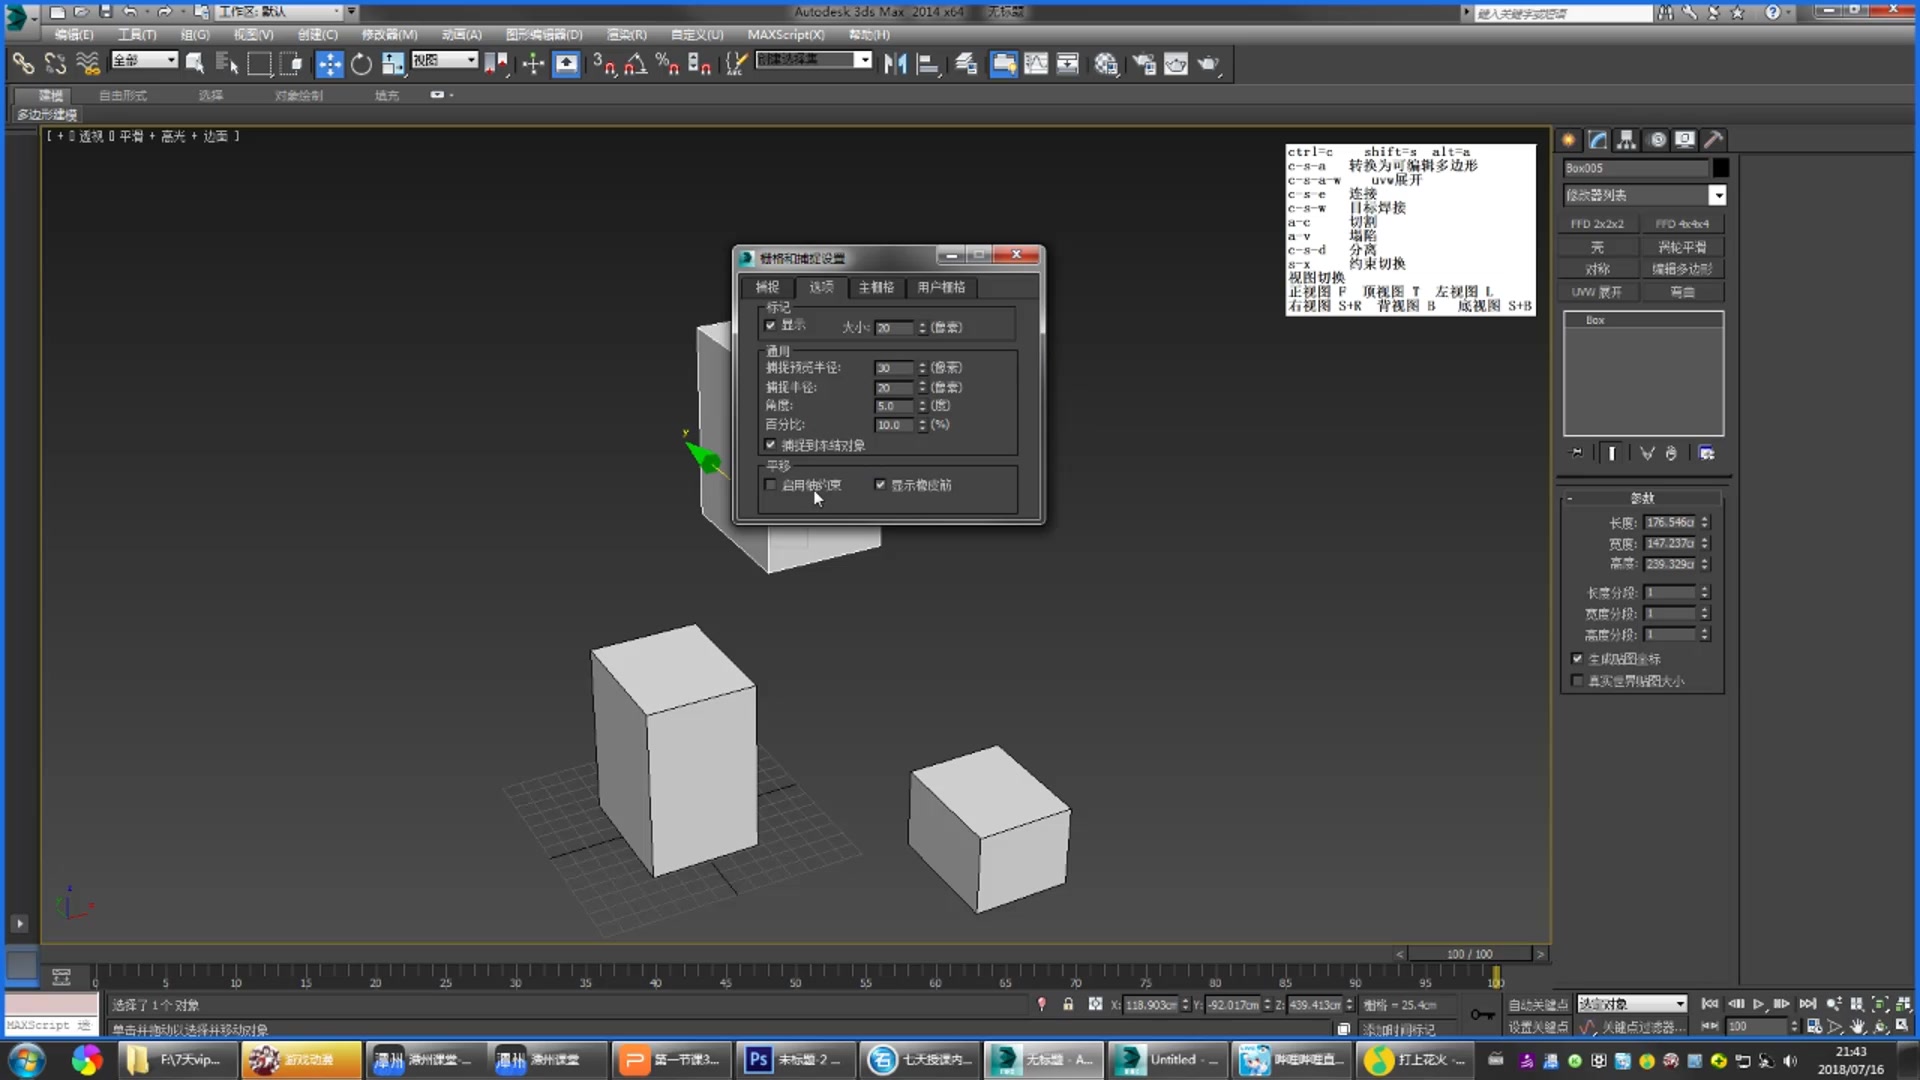
Task: Open the MAXScript(X) menu
Action: 785,34
